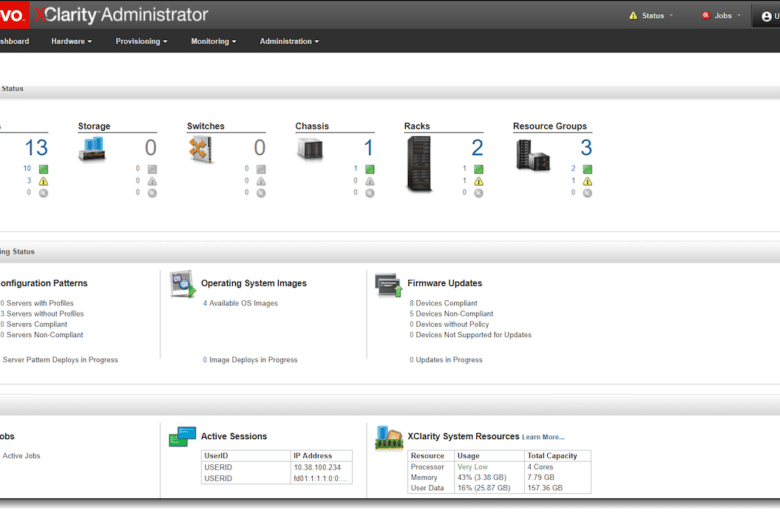Viewport: 780px width, 516px height.
Task: Click the Operating System Images heading
Action: point(254,283)
